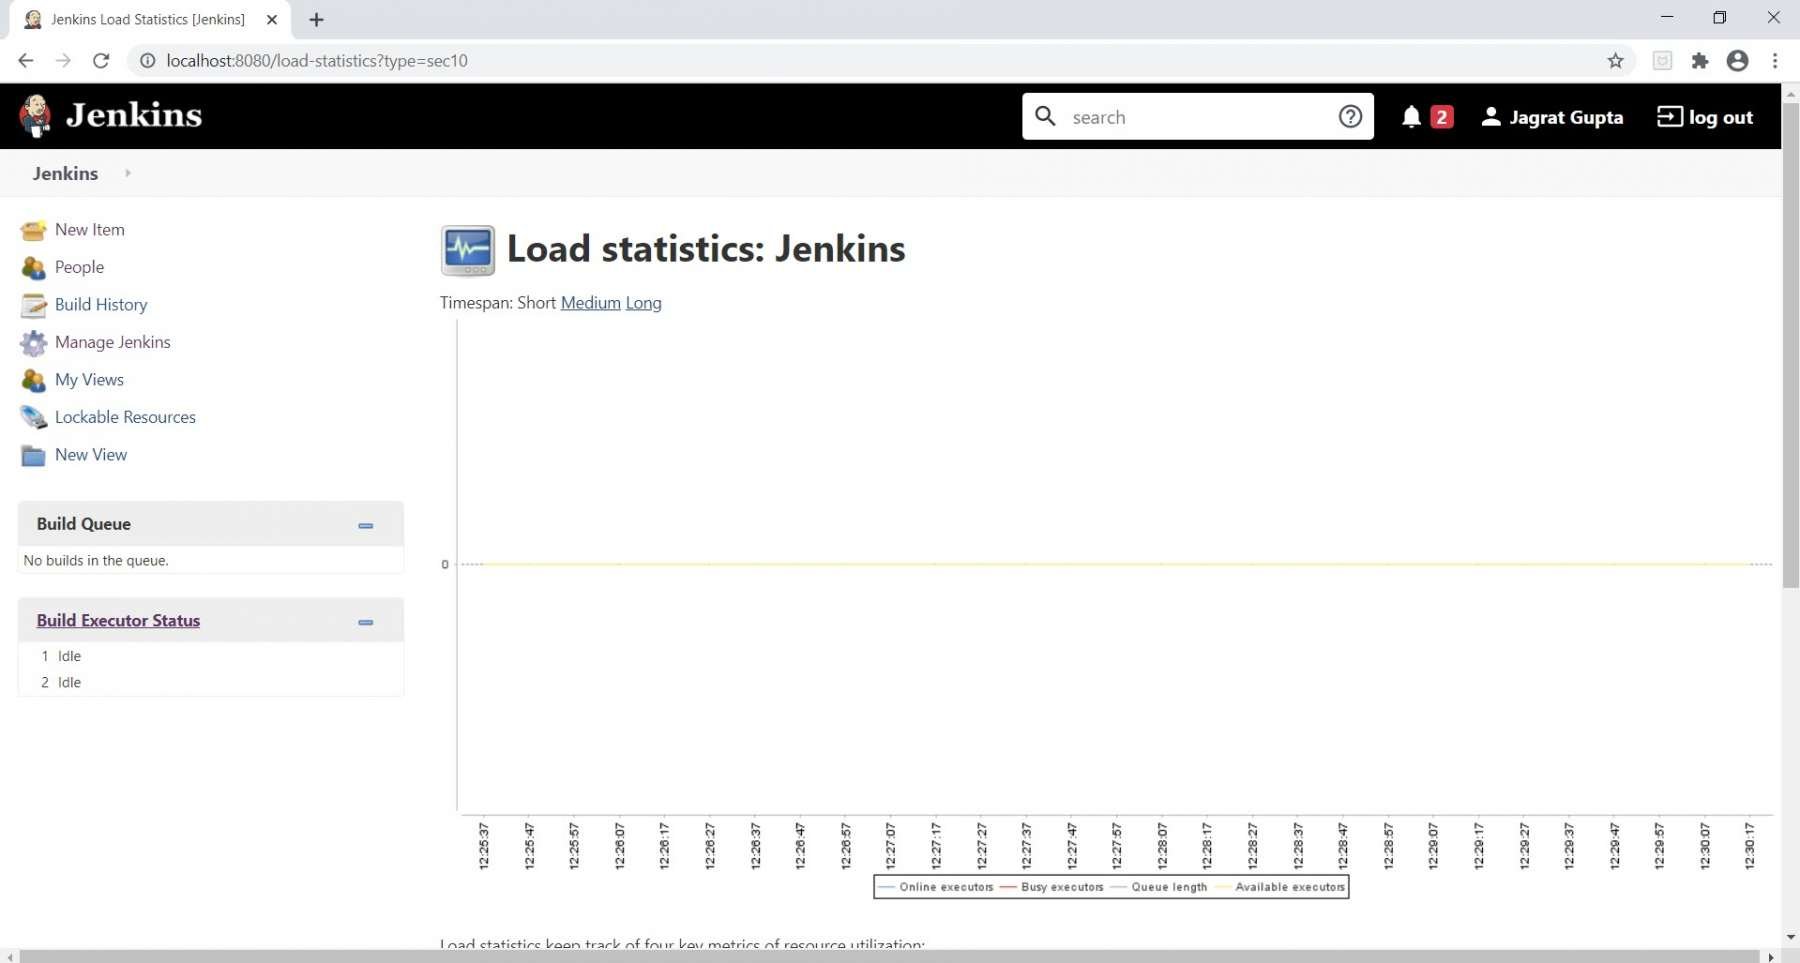Open the New Item link
This screenshot has width=1800, height=963.
[x=90, y=229]
